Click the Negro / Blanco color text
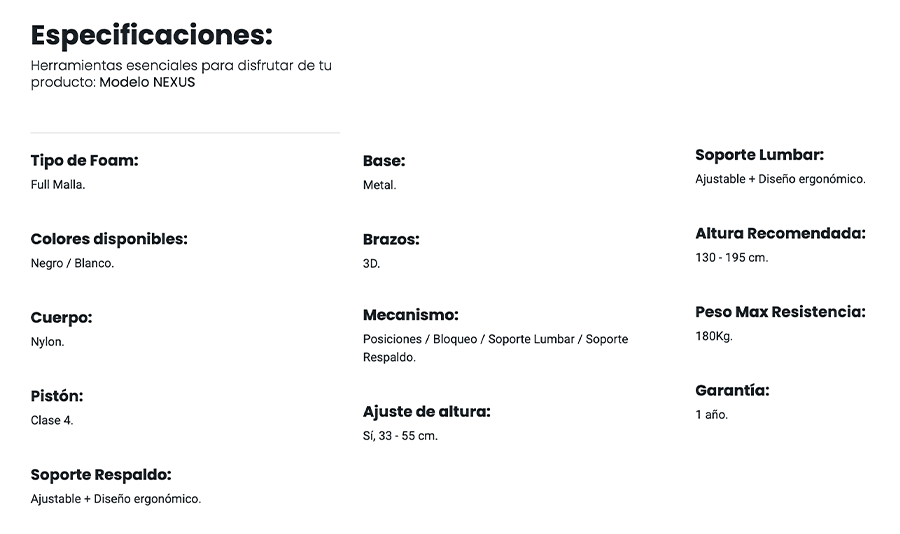This screenshot has height=534, width=900. click(x=72, y=264)
